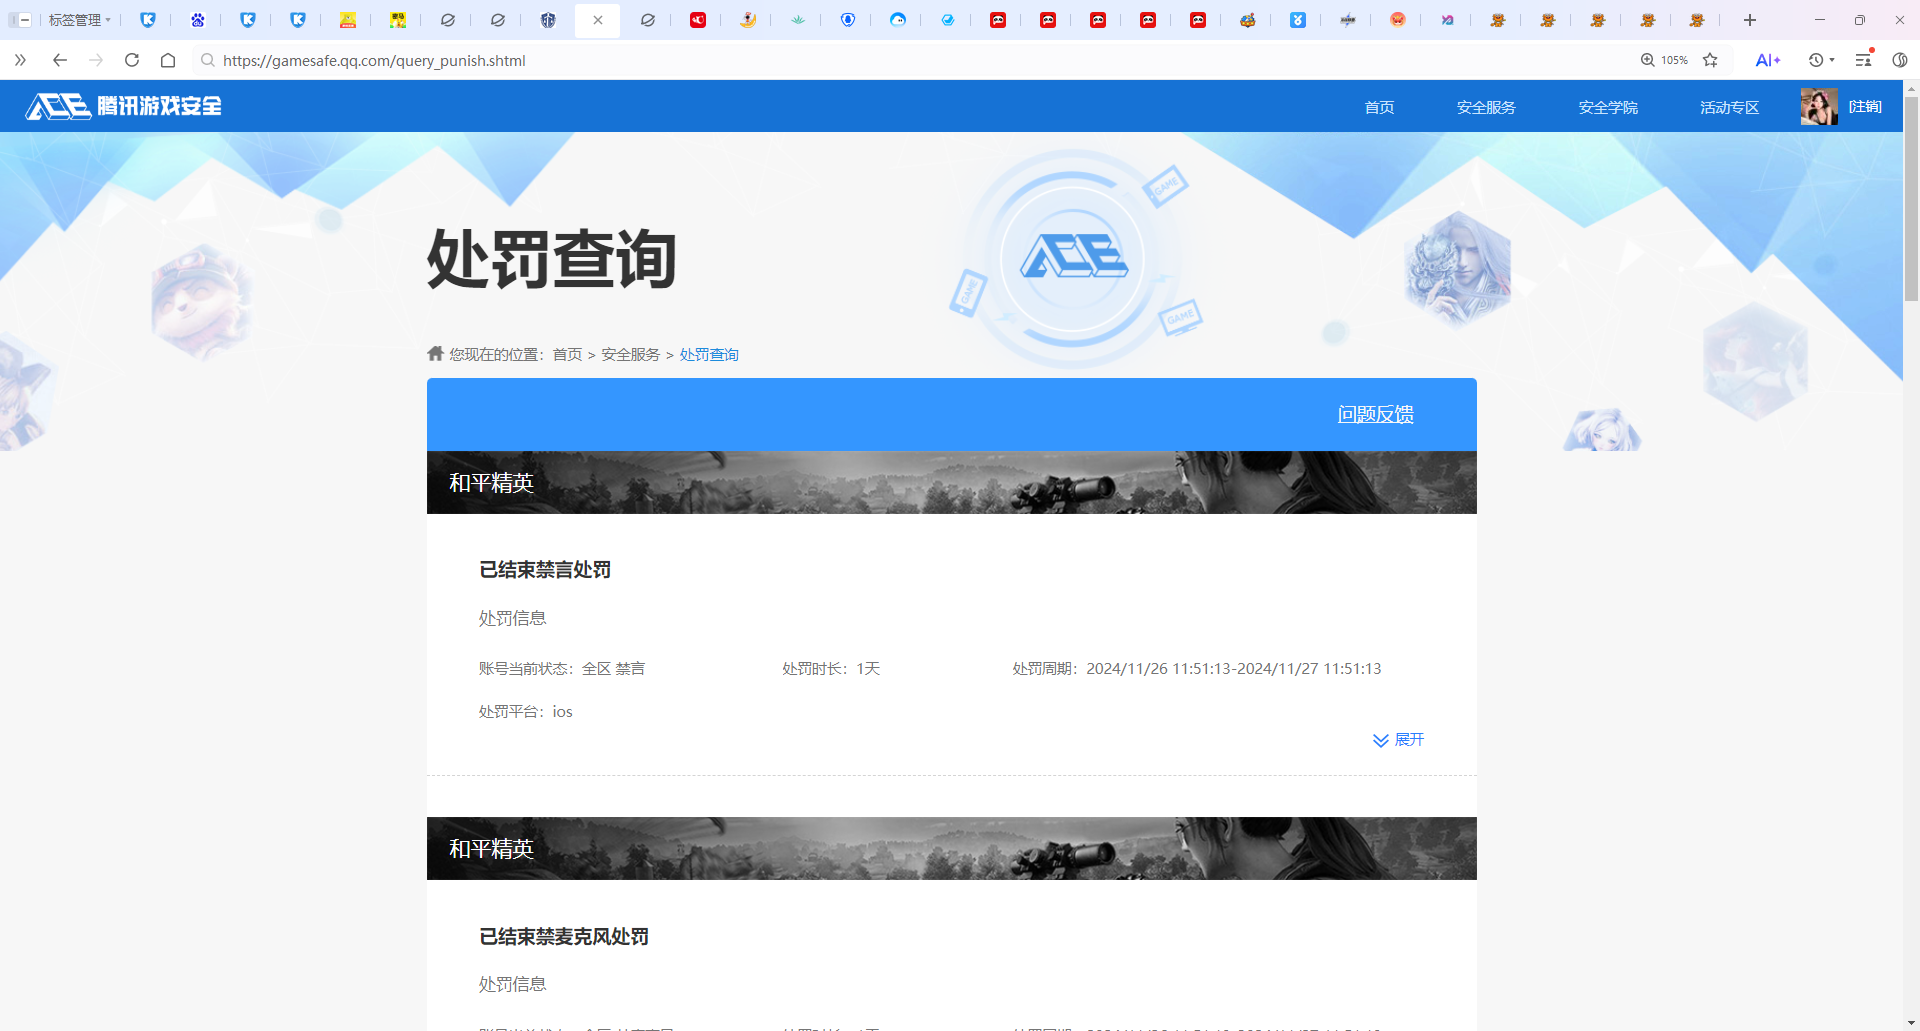
Task: Click the 105% zoom level control
Action: [x=1662, y=60]
